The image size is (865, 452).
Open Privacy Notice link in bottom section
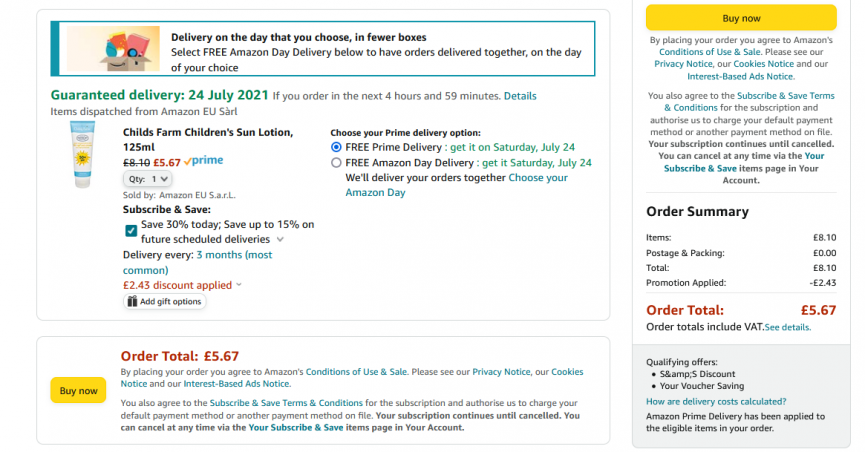(501, 372)
